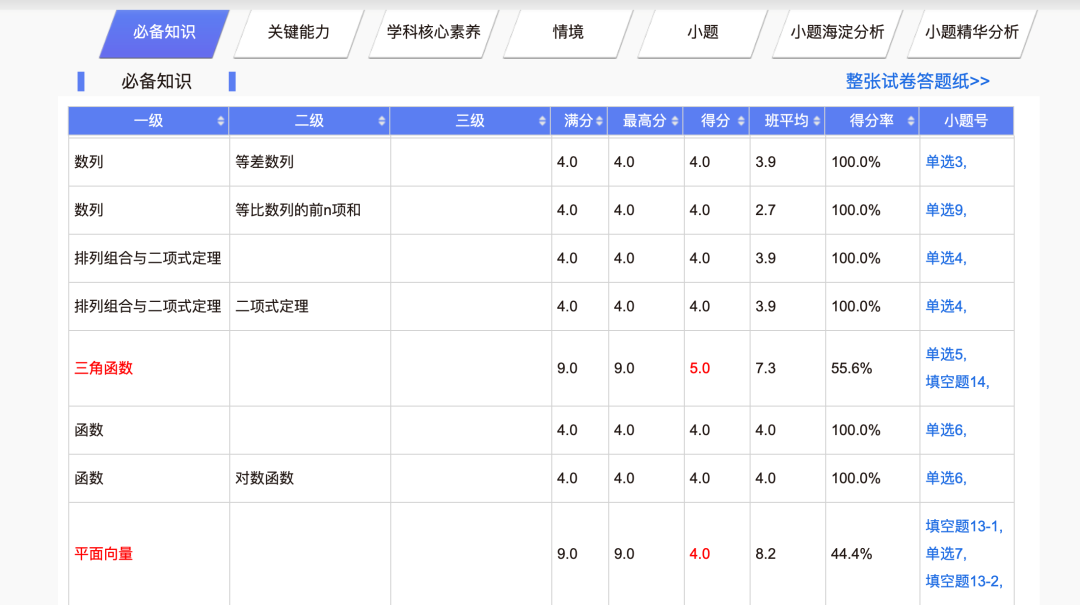The width and height of the screenshot is (1080, 605).
Task: Open the 学科核心素养 tab
Action: pos(433,33)
